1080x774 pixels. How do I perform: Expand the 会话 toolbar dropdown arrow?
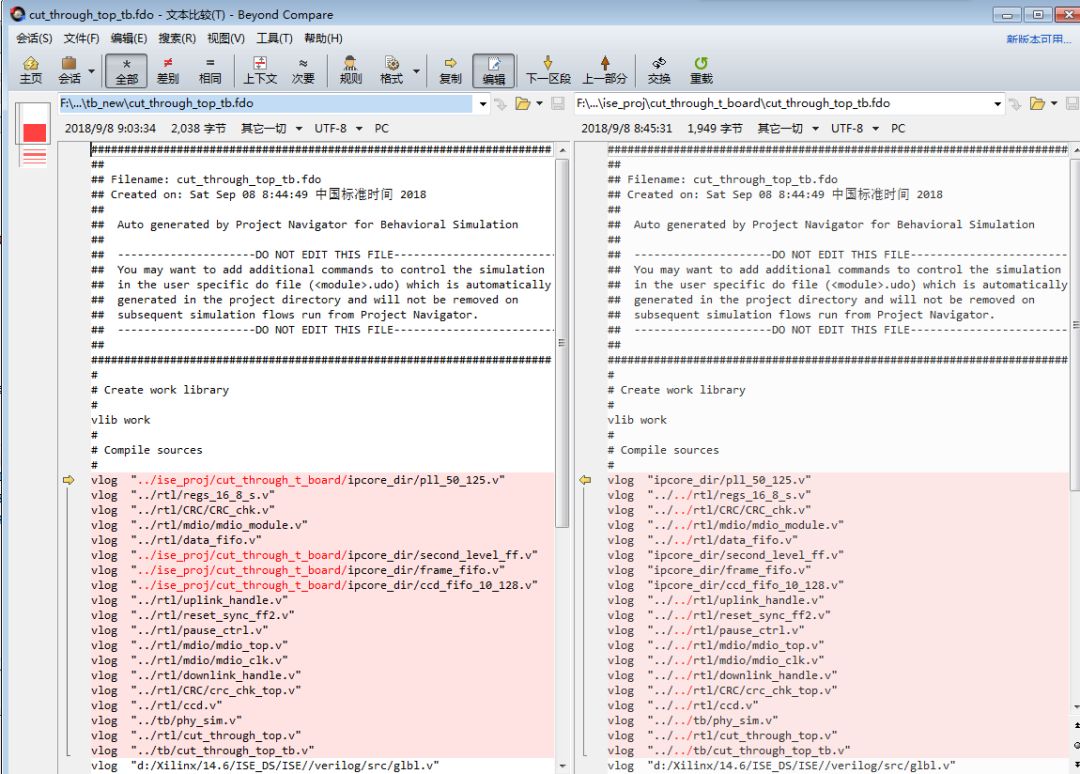(x=92, y=71)
